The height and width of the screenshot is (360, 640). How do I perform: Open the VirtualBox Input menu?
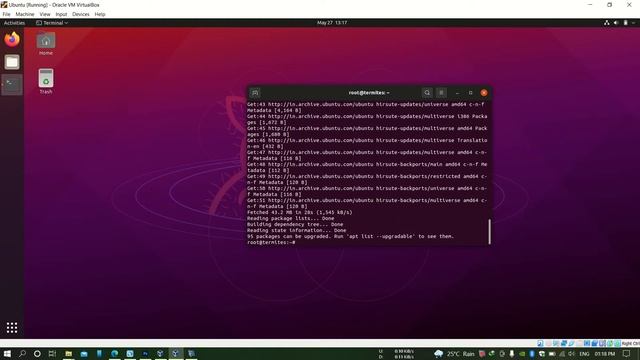pyautogui.click(x=61, y=14)
